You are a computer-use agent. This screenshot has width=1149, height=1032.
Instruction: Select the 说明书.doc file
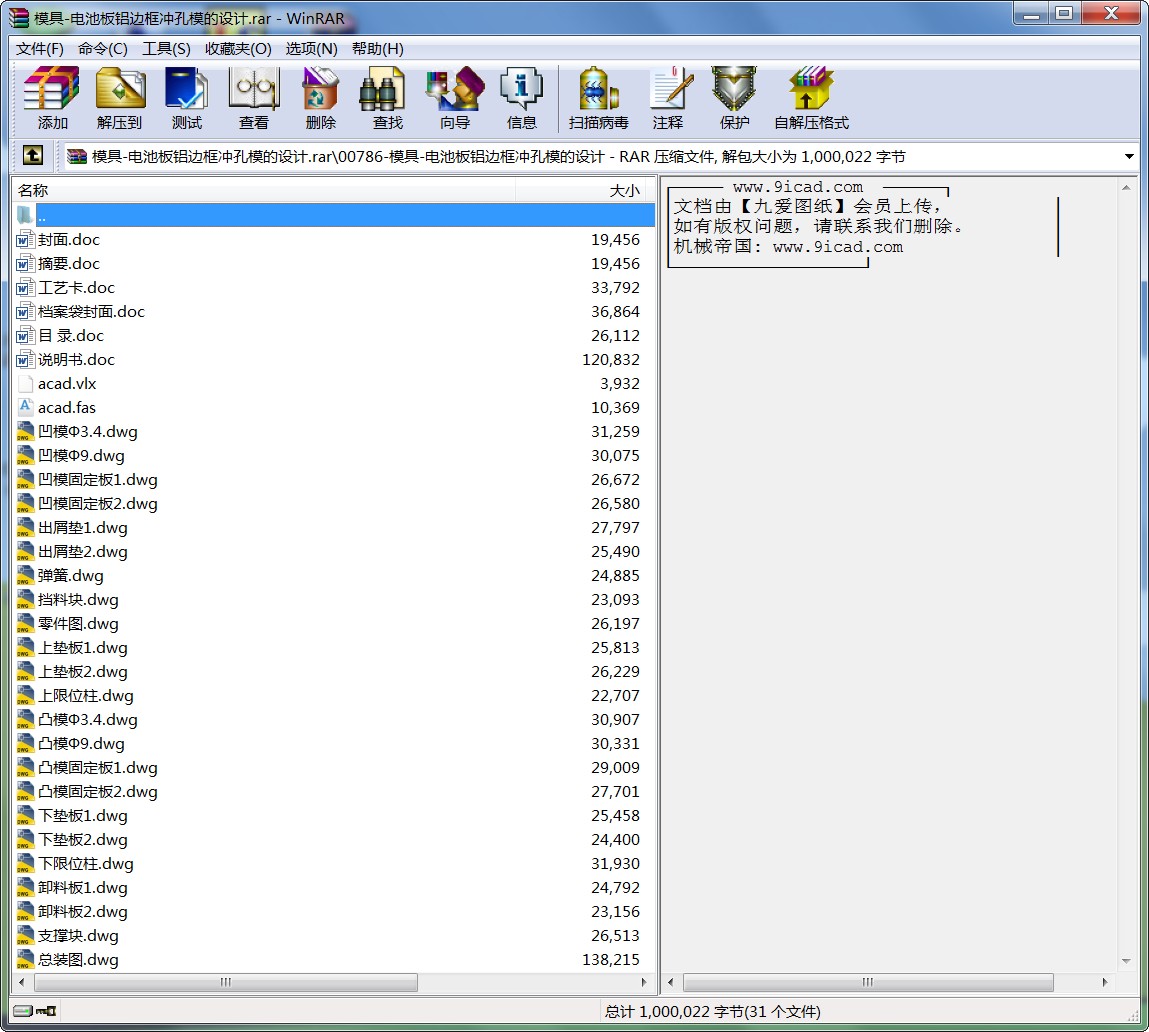click(76, 360)
